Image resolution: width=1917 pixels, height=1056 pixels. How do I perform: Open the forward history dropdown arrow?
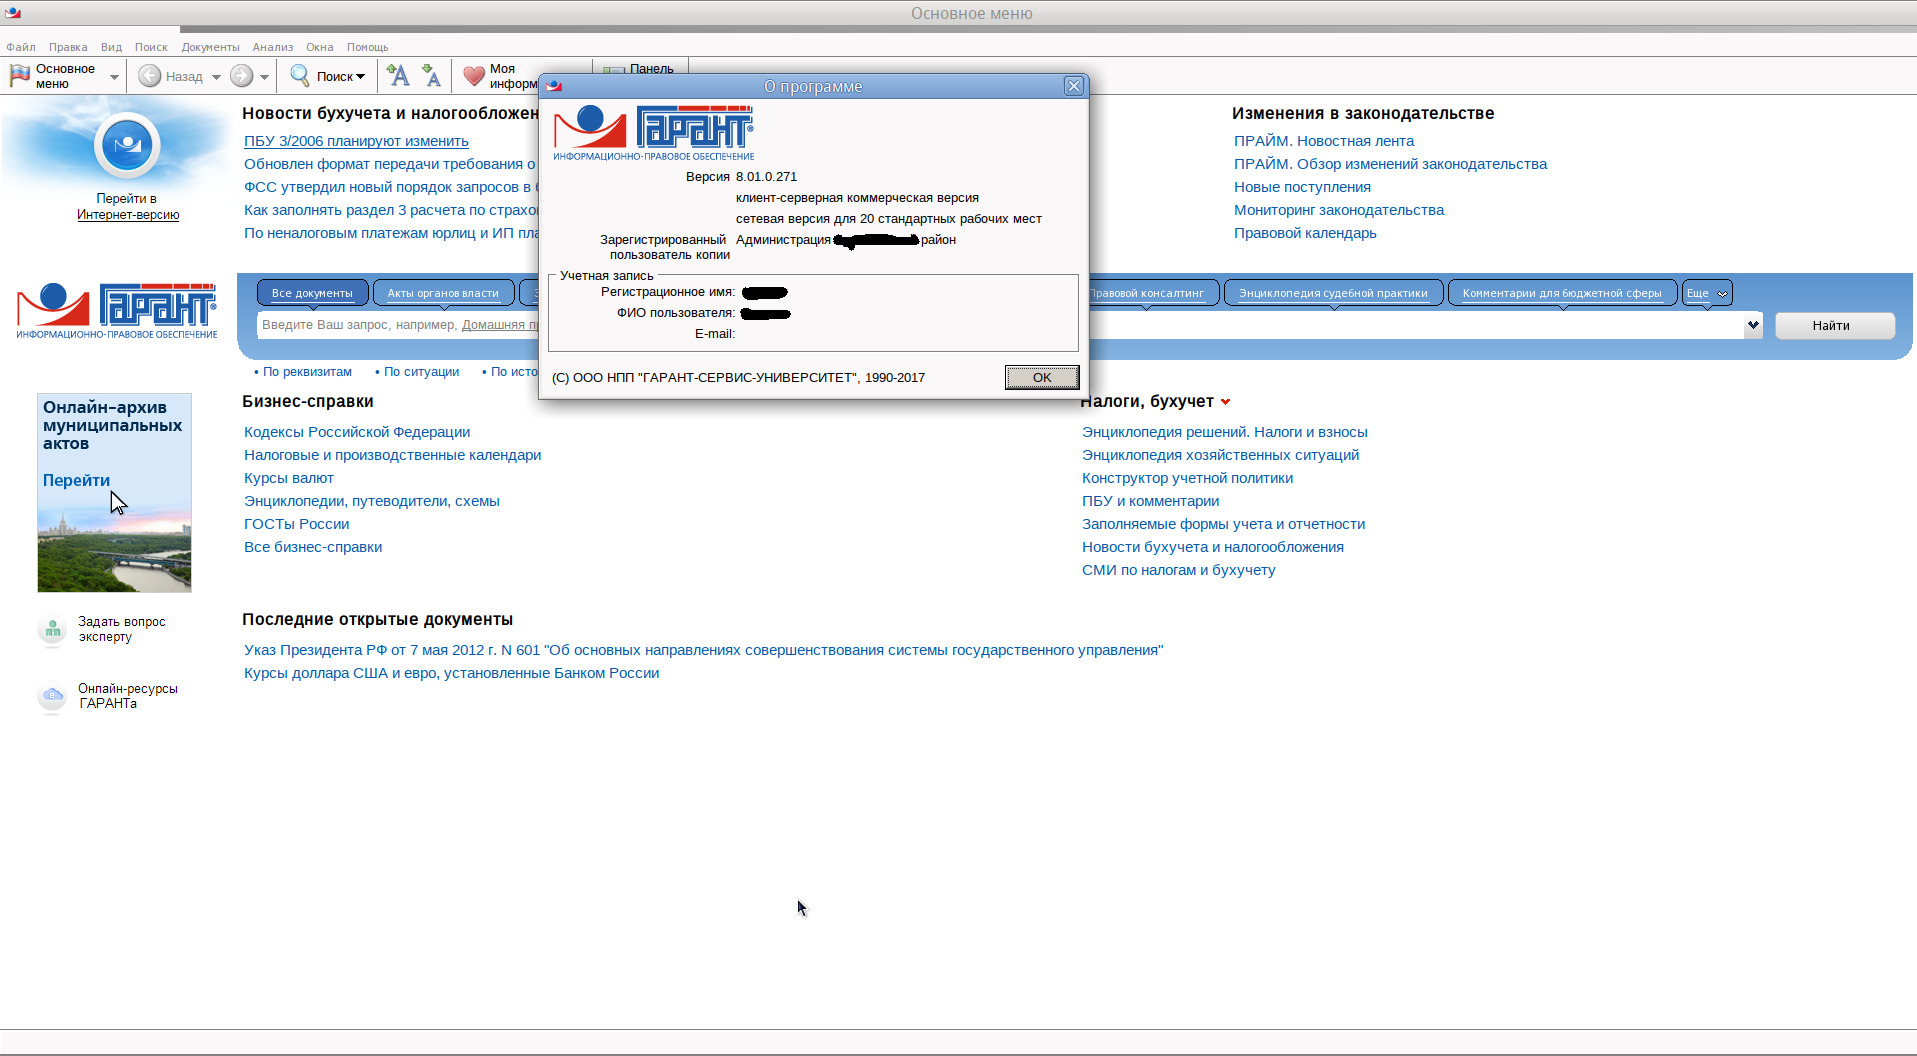pos(264,77)
